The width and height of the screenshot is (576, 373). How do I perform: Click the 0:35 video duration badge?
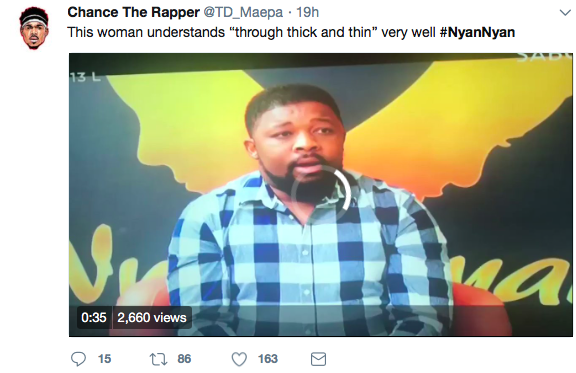[x=94, y=318]
